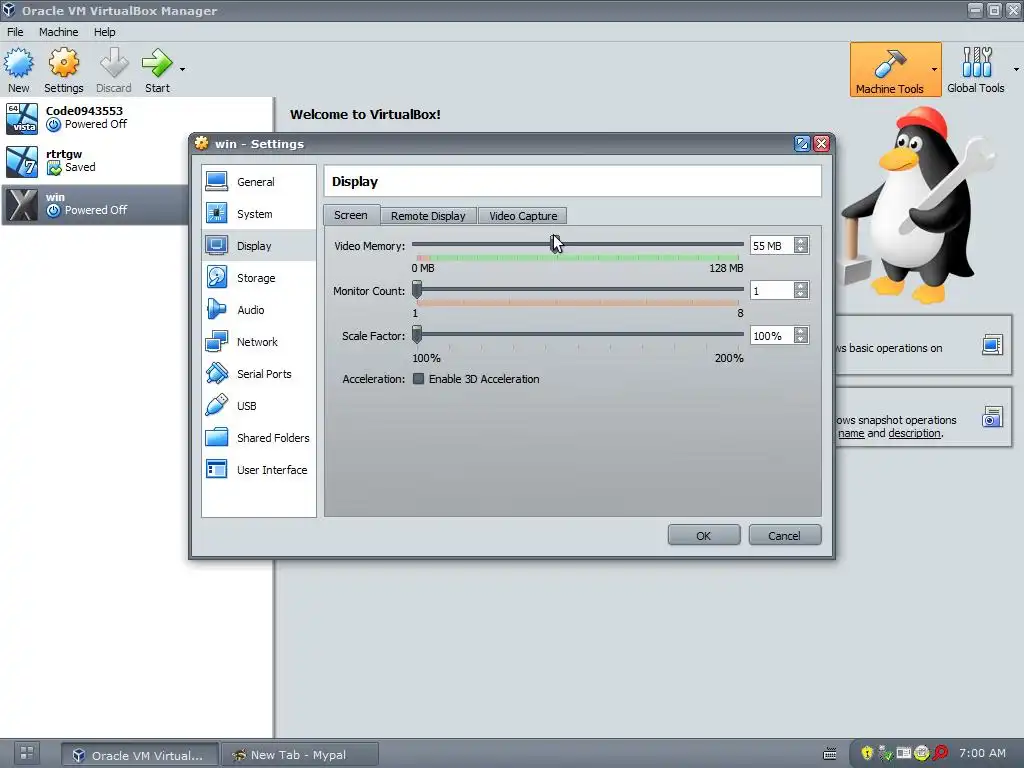
Task: Click OK in the settings dialog
Action: tap(704, 536)
